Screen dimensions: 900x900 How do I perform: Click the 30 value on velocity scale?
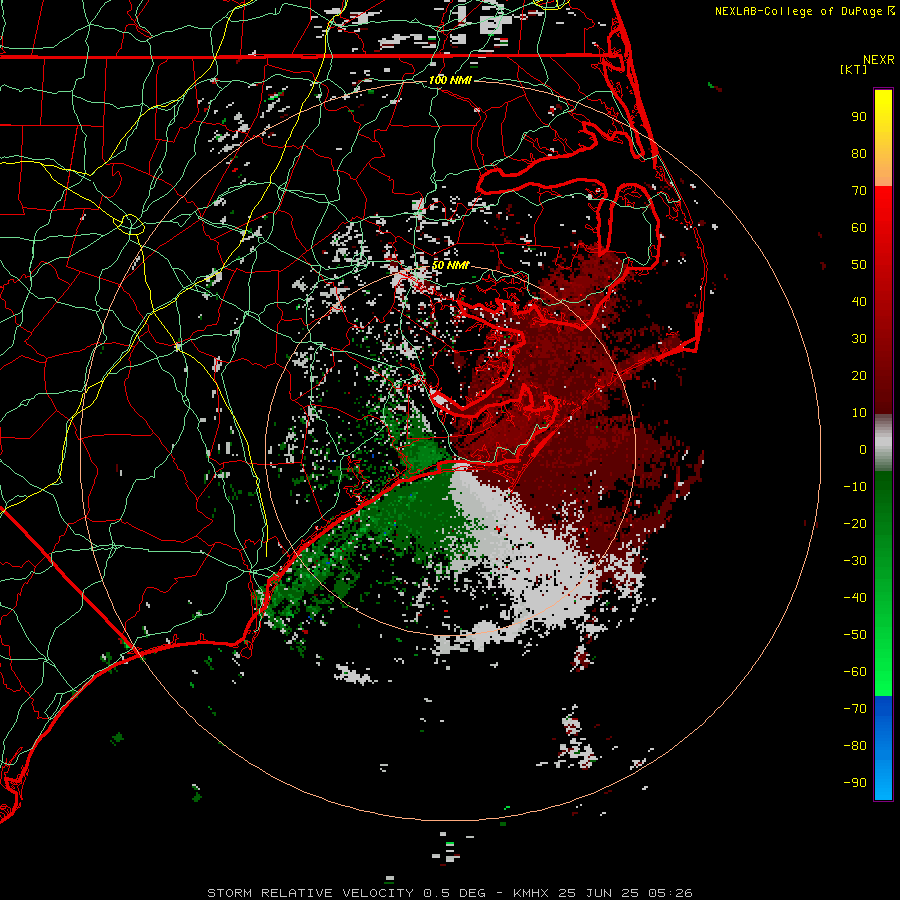(859, 339)
